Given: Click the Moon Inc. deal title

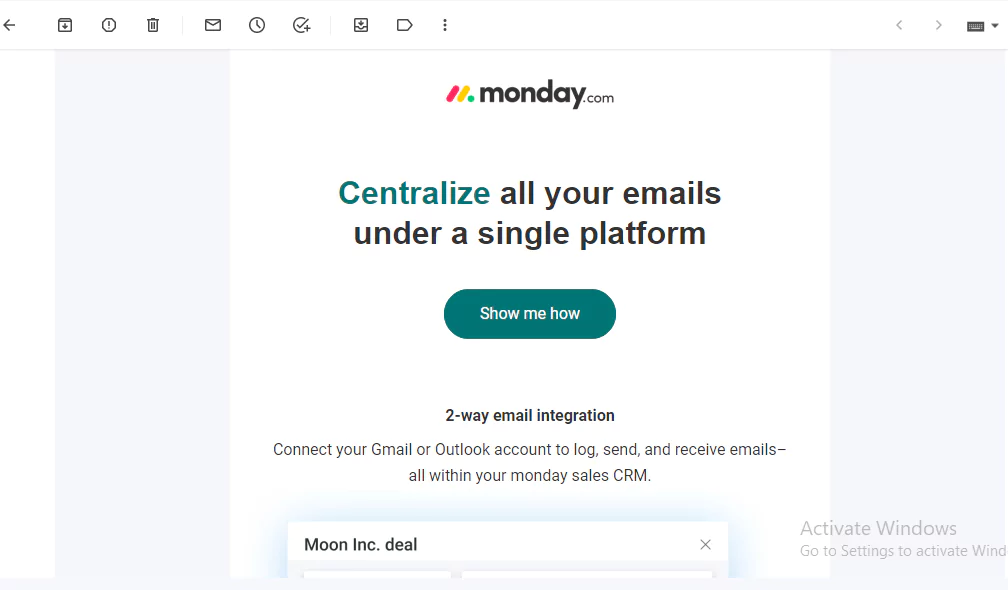Looking at the screenshot, I should tap(361, 544).
